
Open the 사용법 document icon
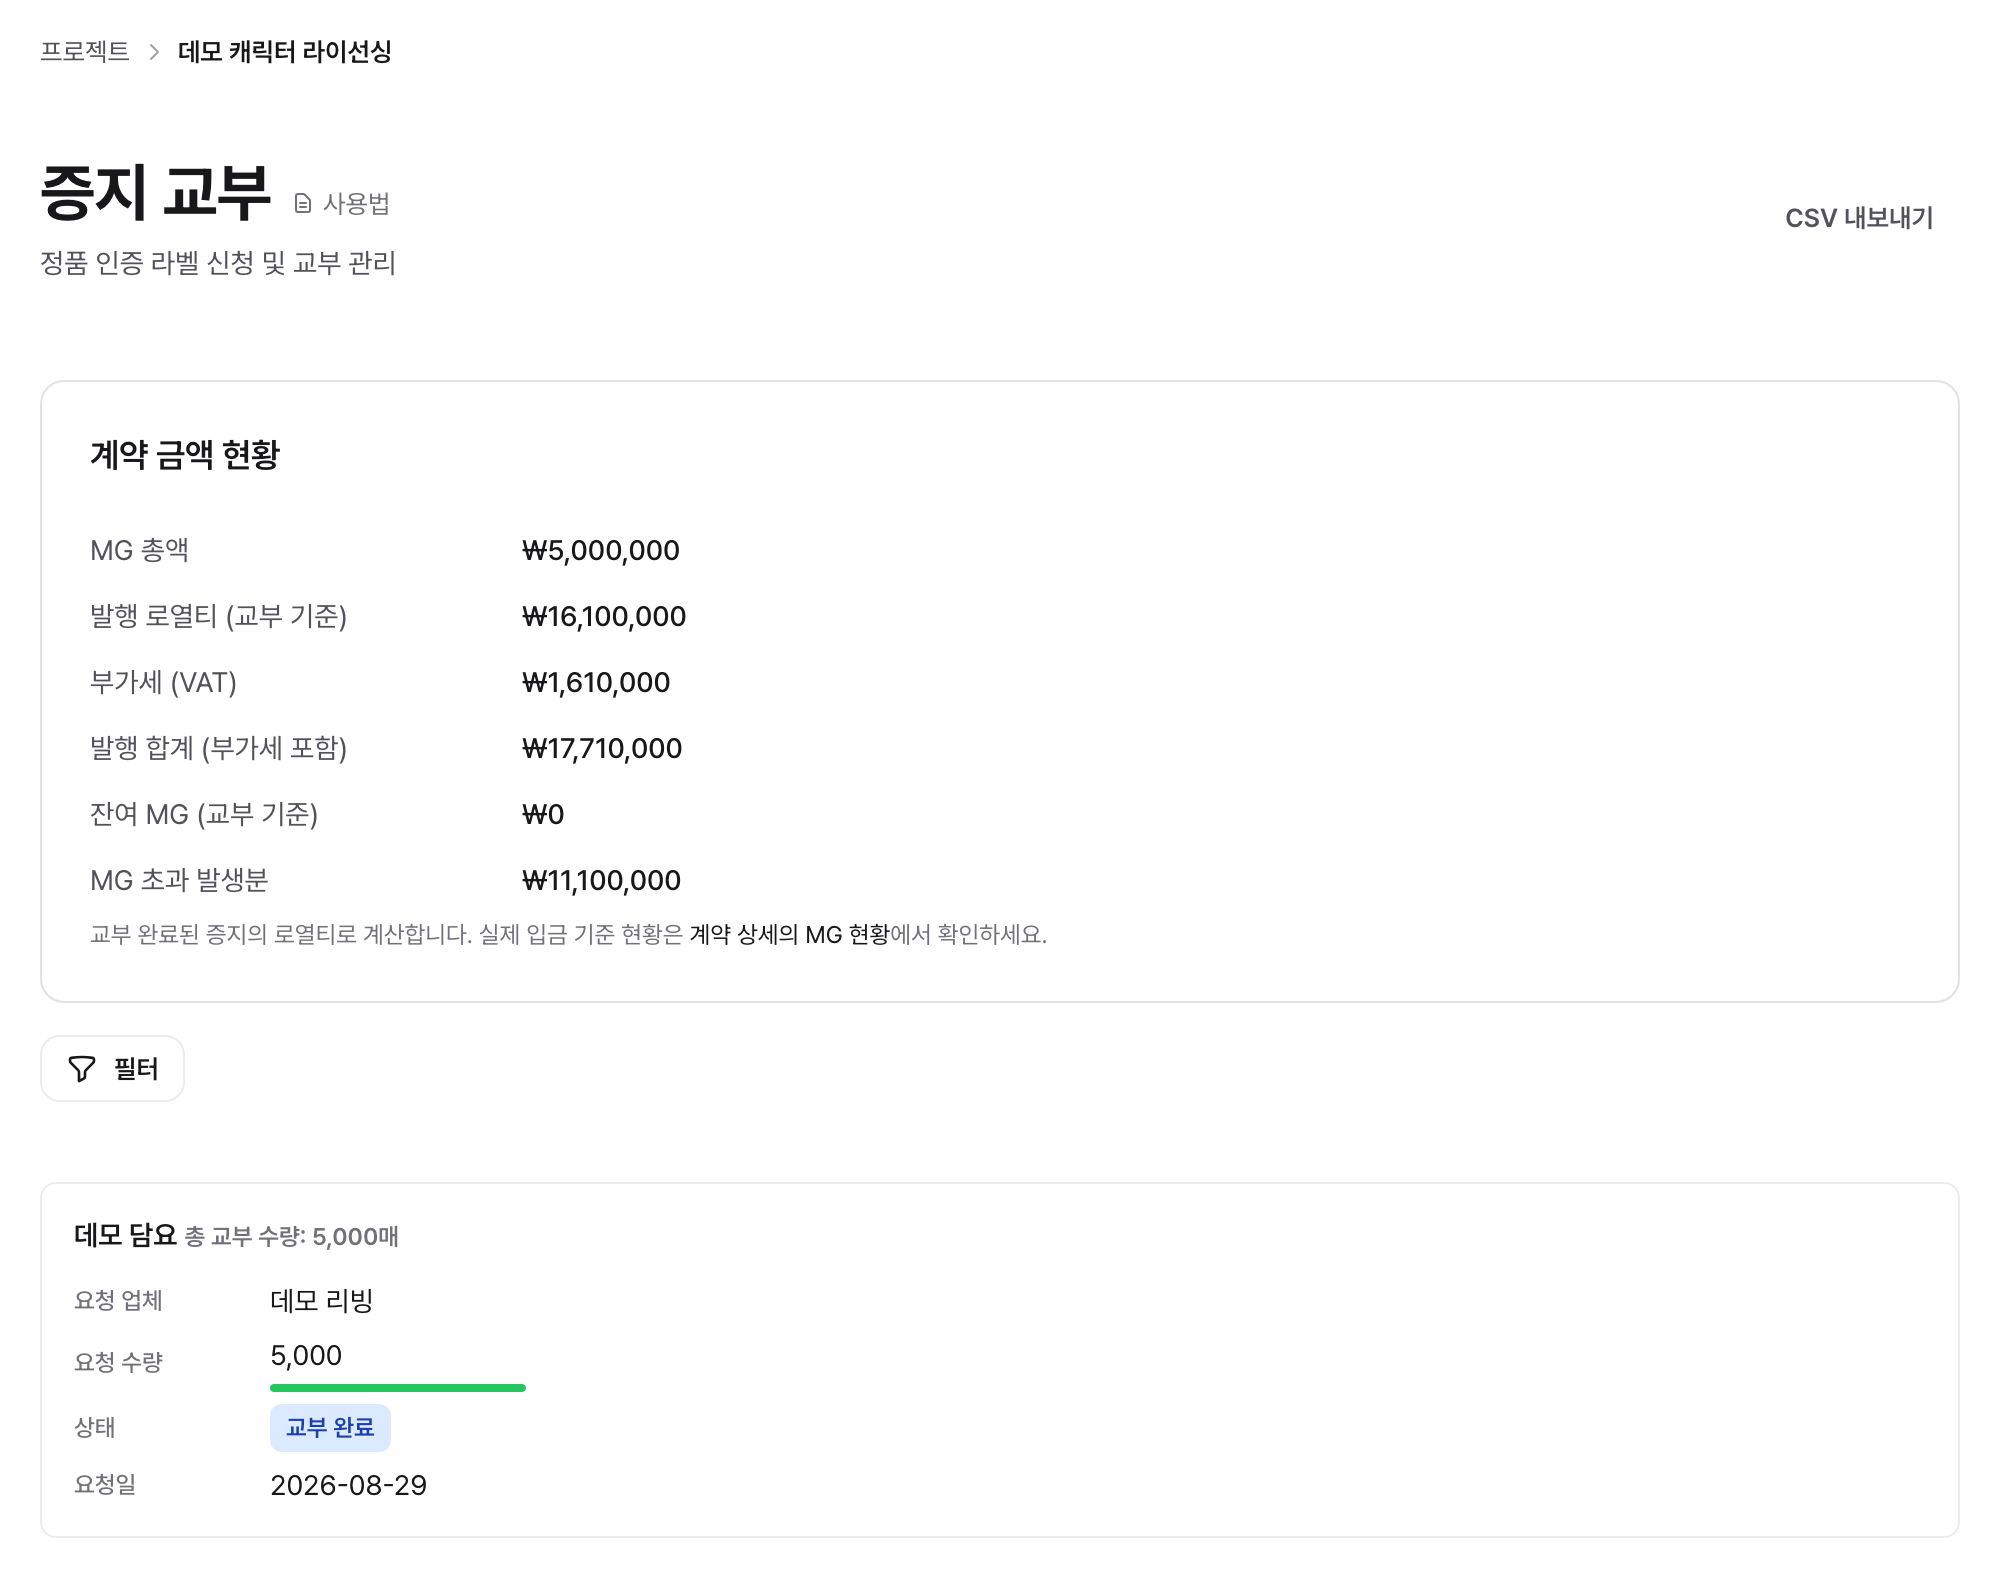(x=303, y=204)
